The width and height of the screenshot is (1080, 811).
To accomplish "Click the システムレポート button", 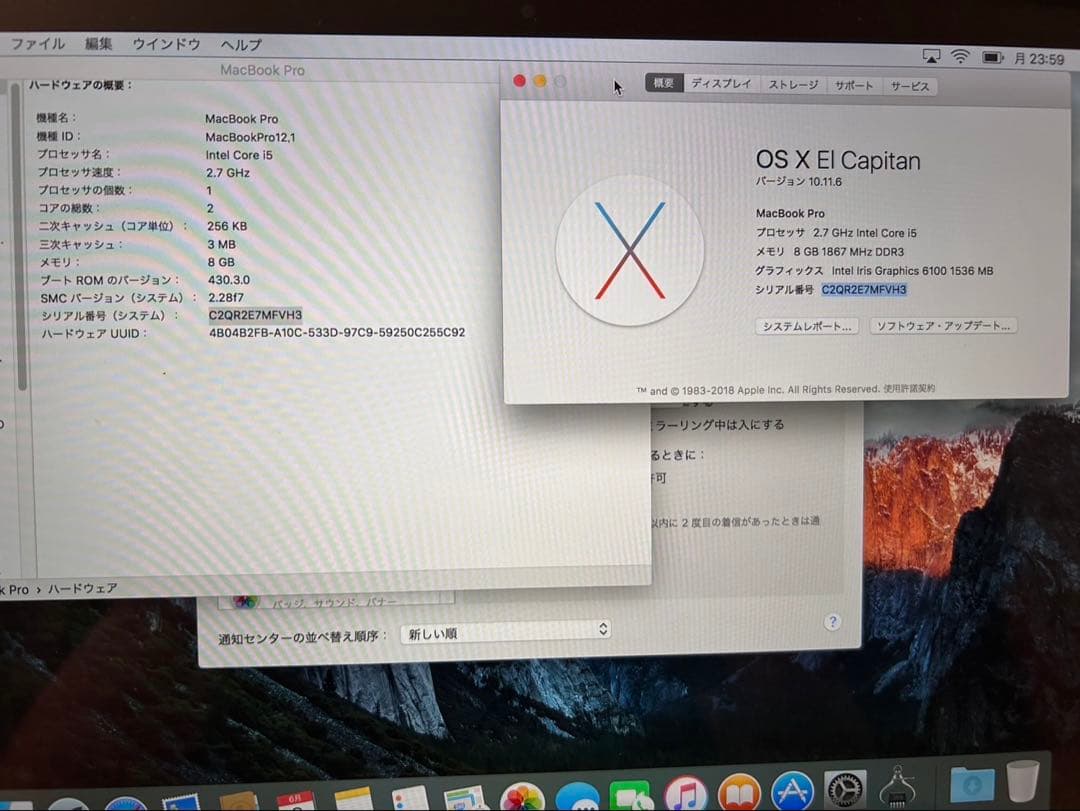I will click(807, 326).
